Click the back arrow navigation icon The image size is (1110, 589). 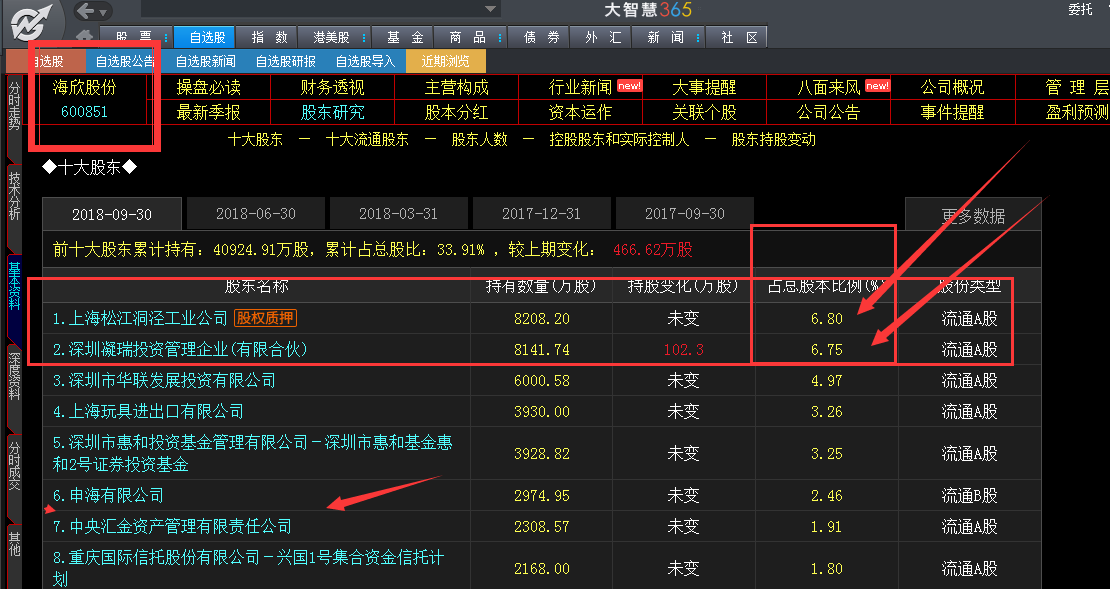tap(85, 11)
